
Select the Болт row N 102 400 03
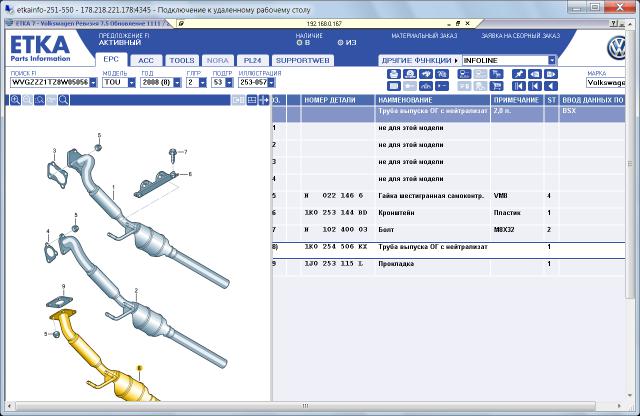[x=449, y=230]
